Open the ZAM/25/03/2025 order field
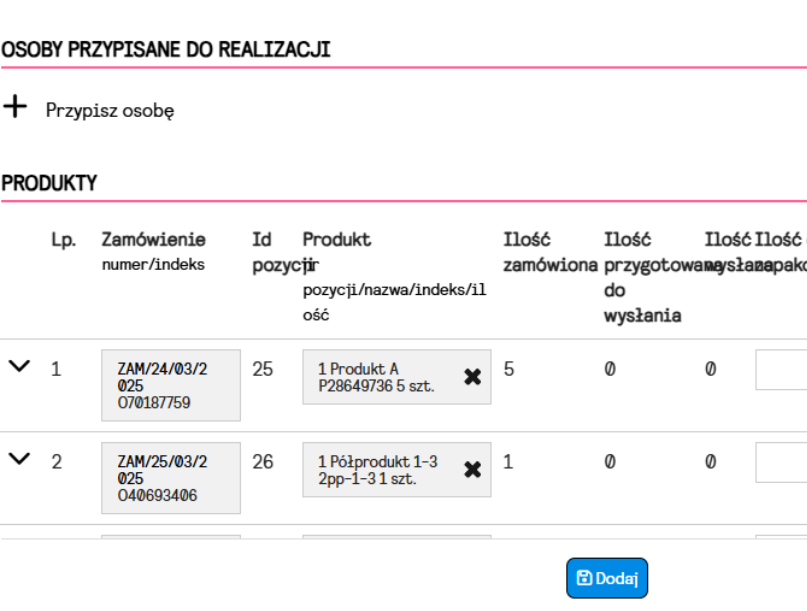Viewport: 807px width, 611px height. pyautogui.click(x=171, y=478)
